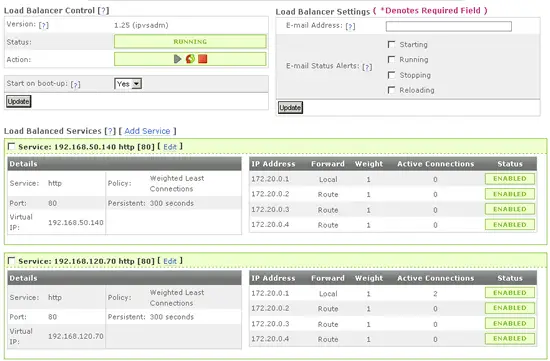Toggle ENABLED for 172.20.0.4 in service 192.168.120.70

(510, 339)
